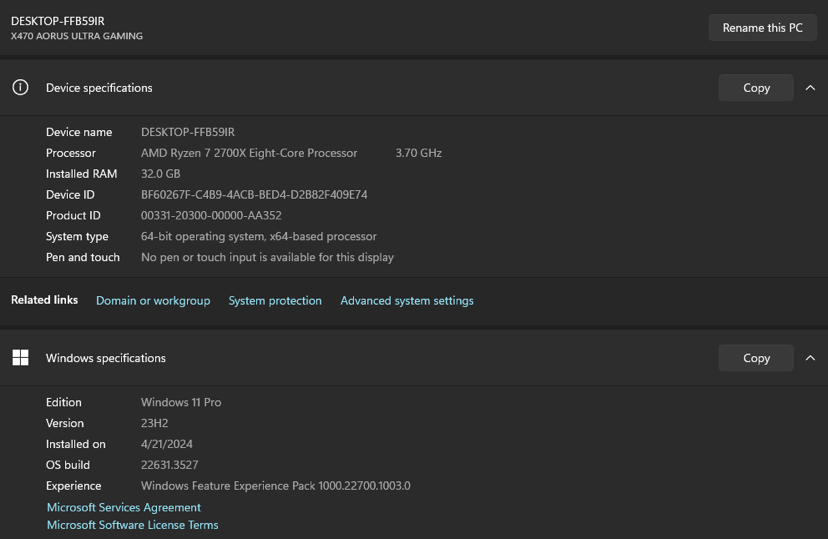Open Domain or workgroup link
Screen dimensions: 828x539
point(153,300)
